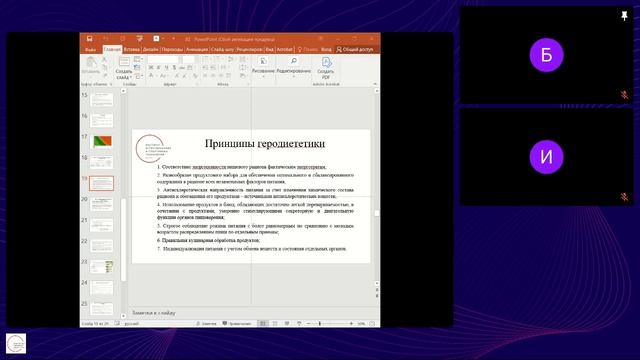Image resolution: width=640 pixels, height=360 pixels.
Task: Click the Общий доступ share button
Action: (354, 49)
